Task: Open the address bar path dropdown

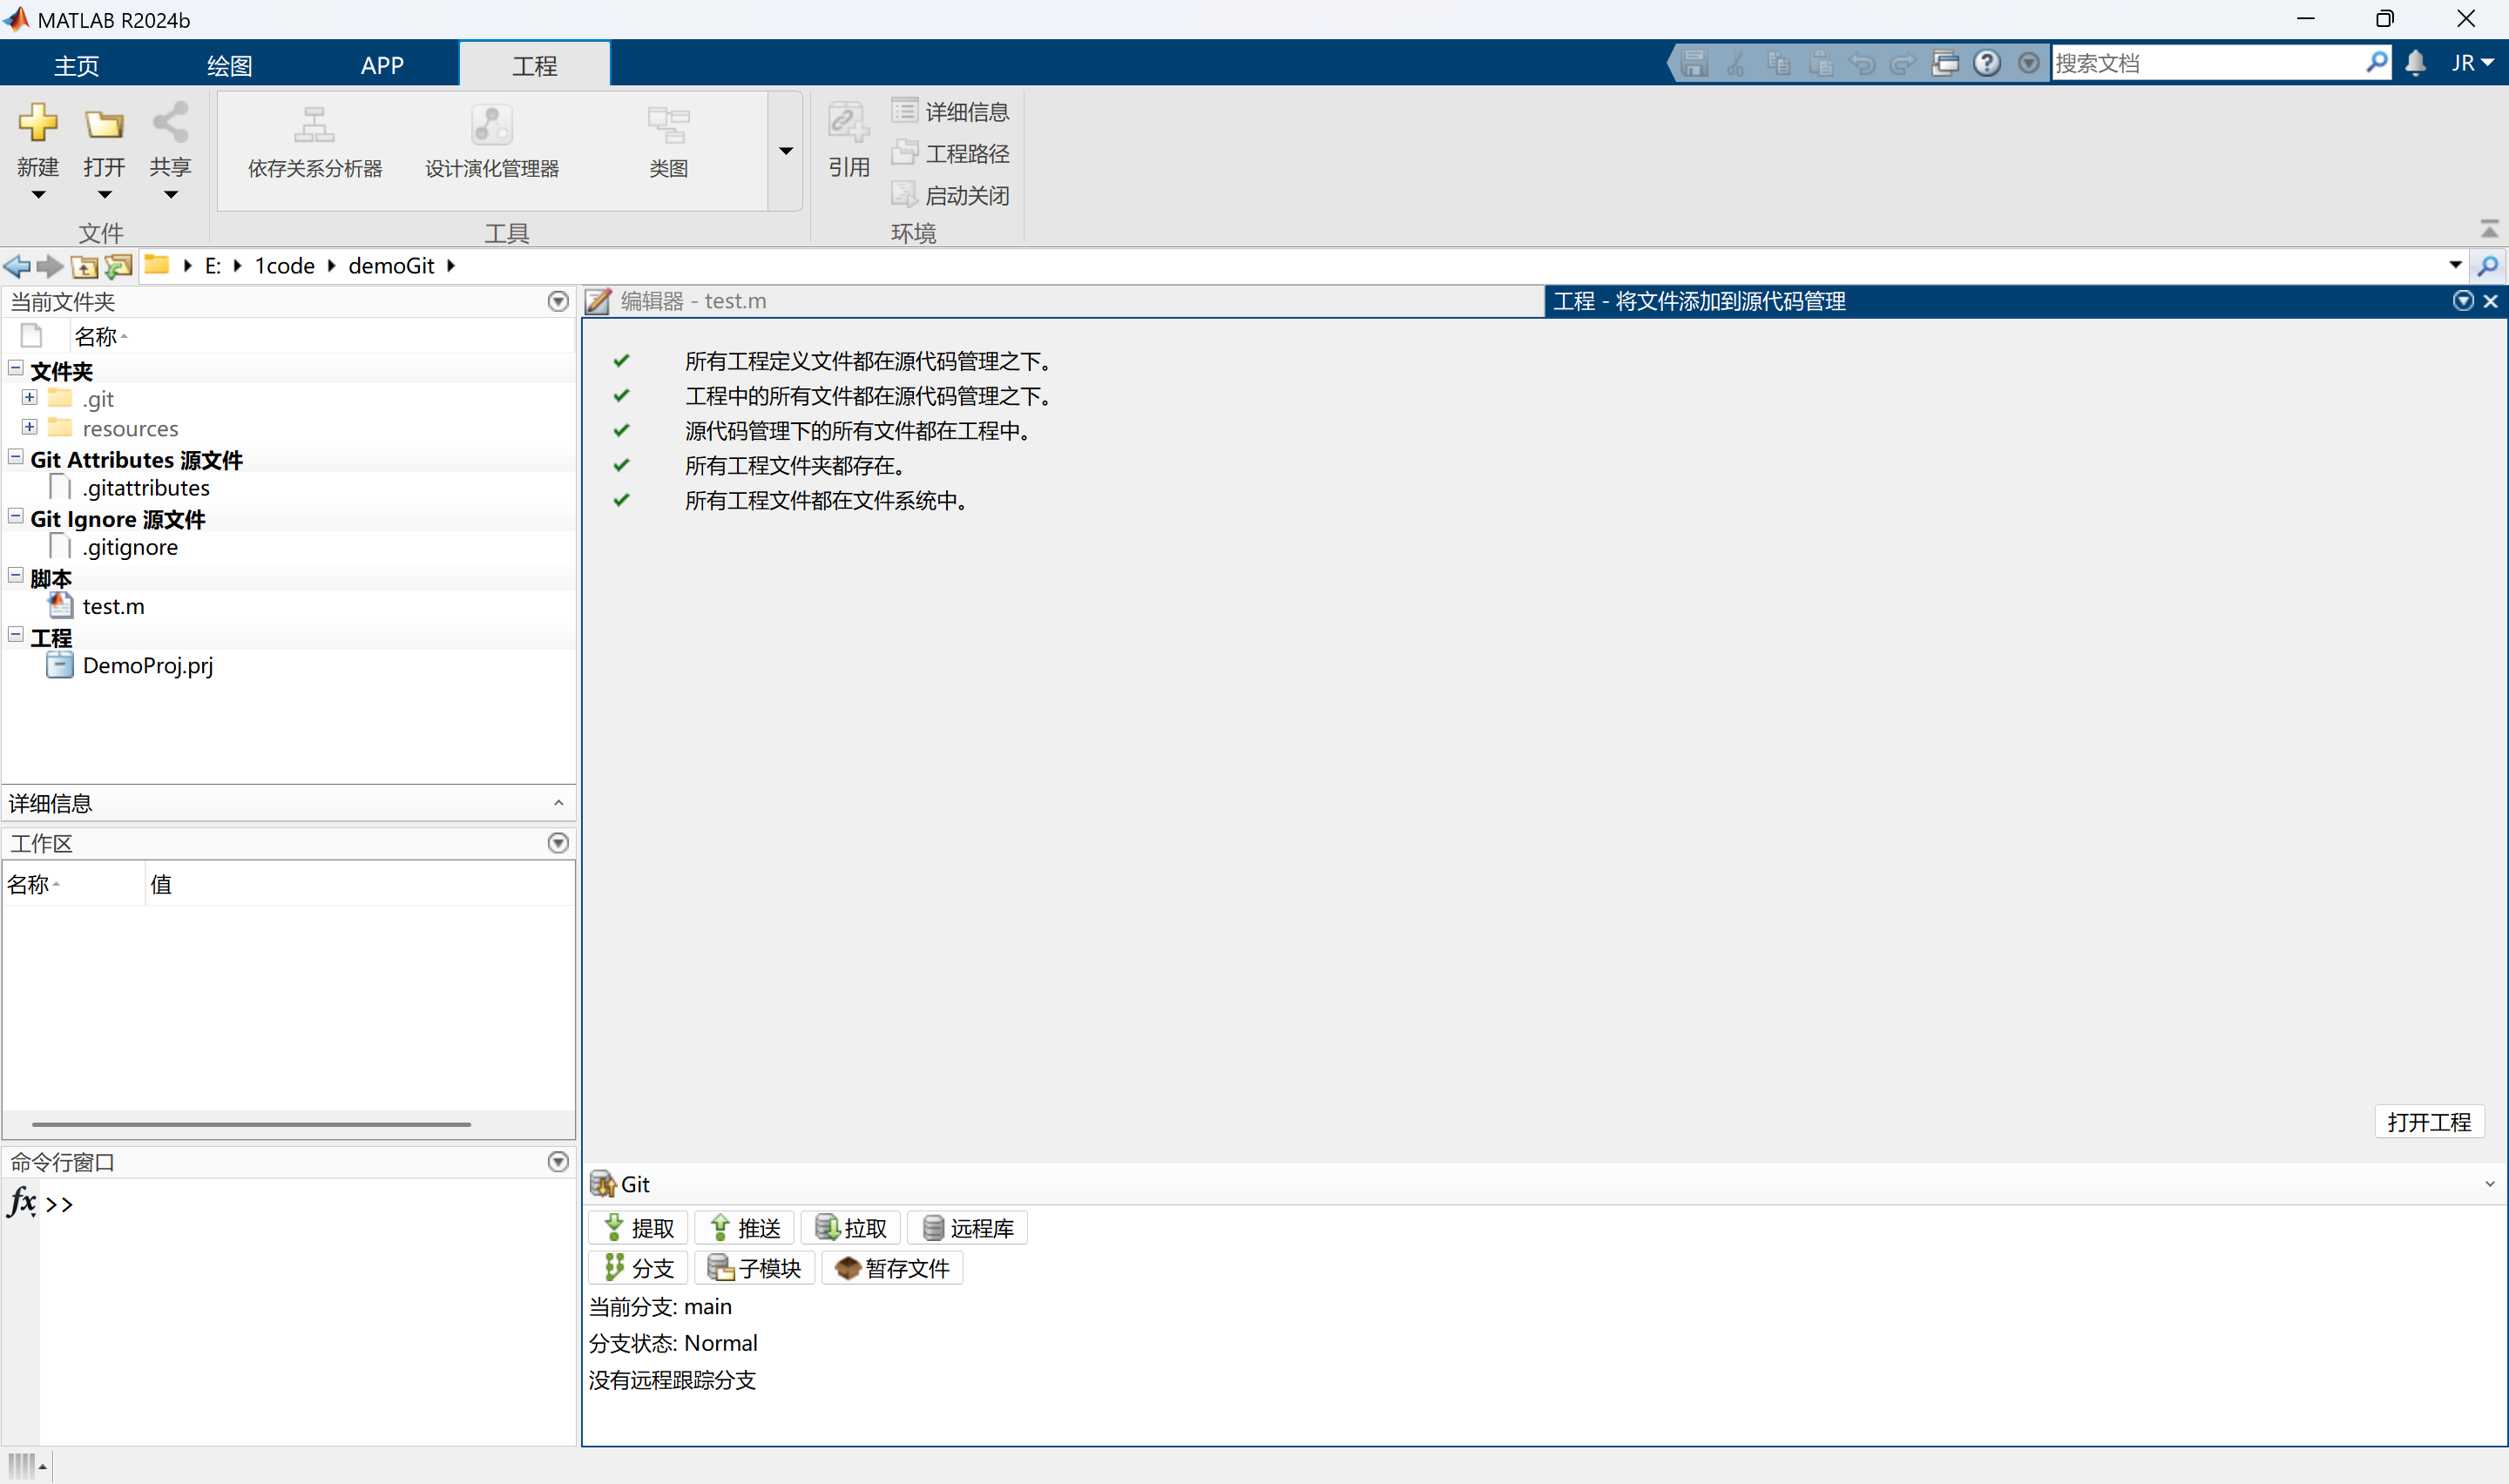Action: click(x=2455, y=265)
